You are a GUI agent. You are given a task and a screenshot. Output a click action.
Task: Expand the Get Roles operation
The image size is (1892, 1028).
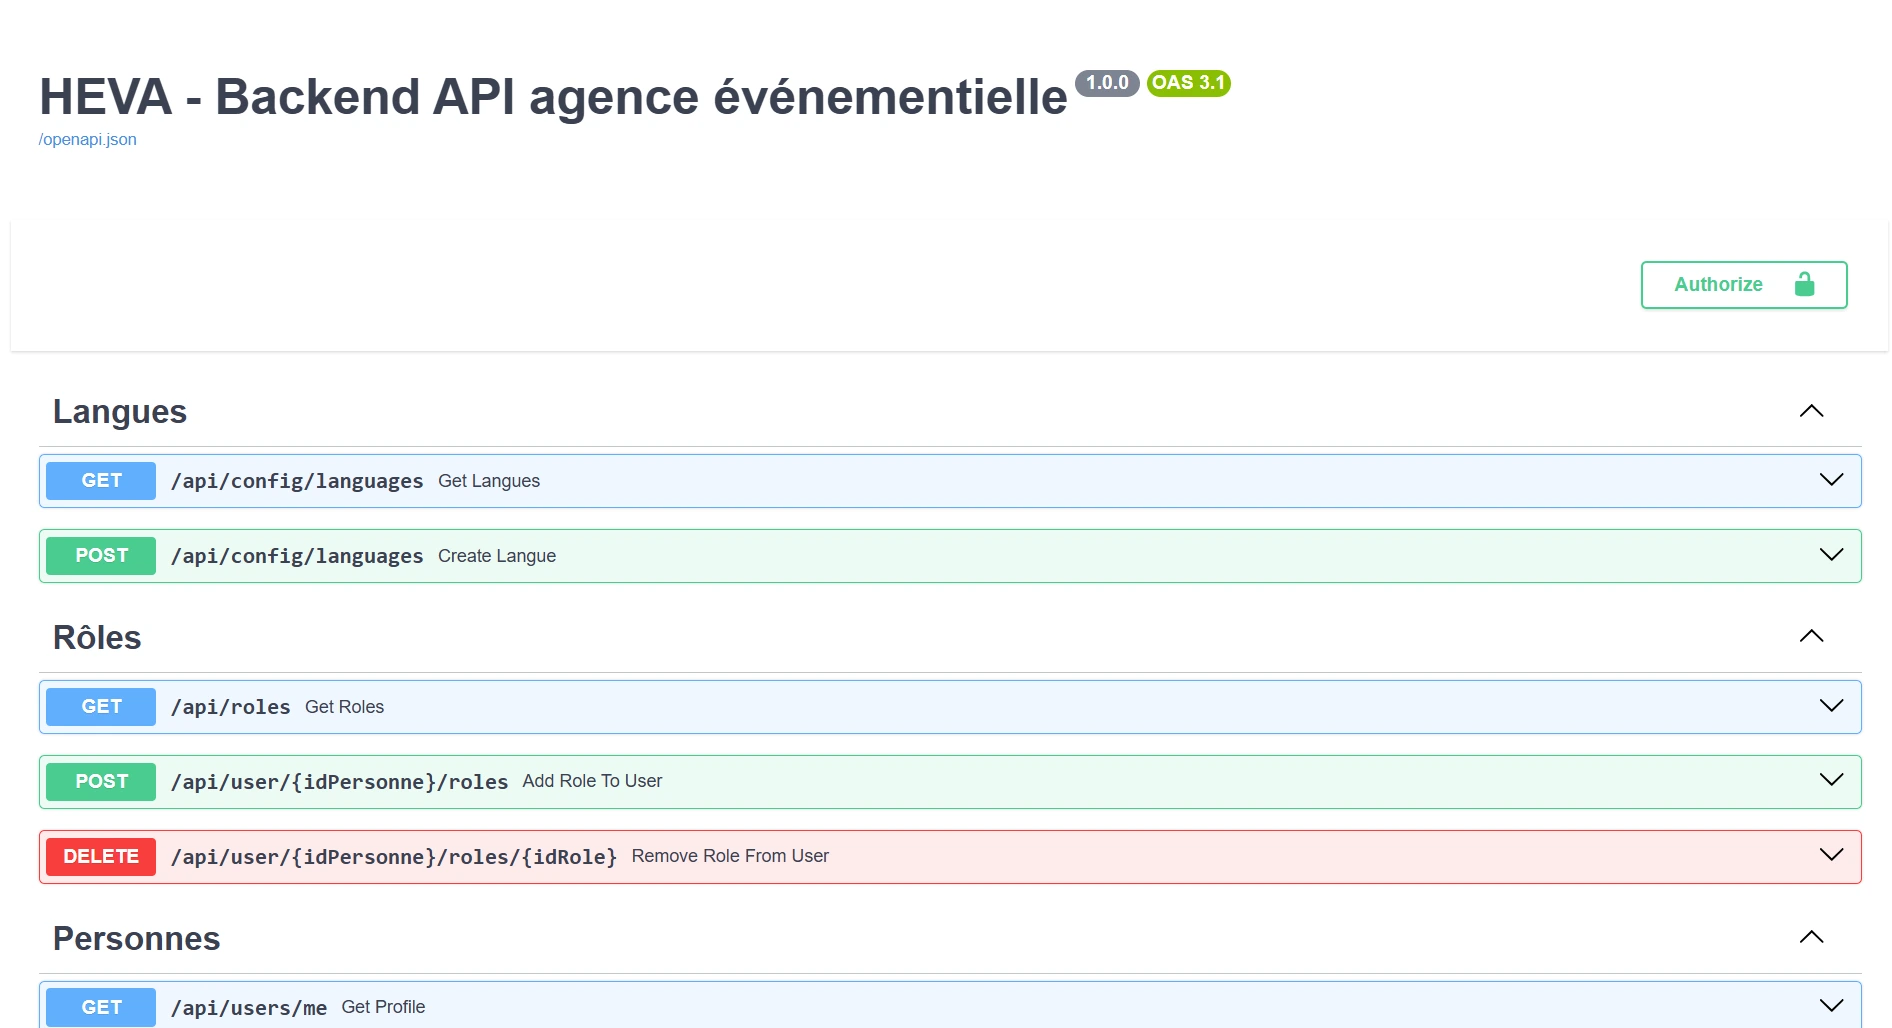pos(1831,706)
